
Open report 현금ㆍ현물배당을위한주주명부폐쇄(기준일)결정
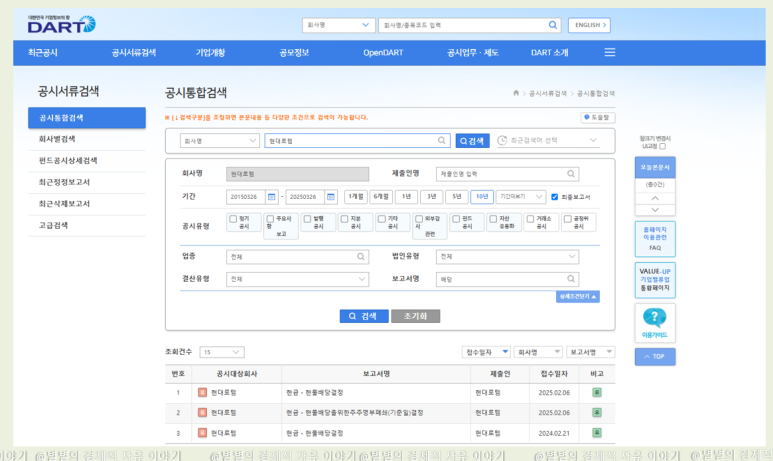coord(354,413)
